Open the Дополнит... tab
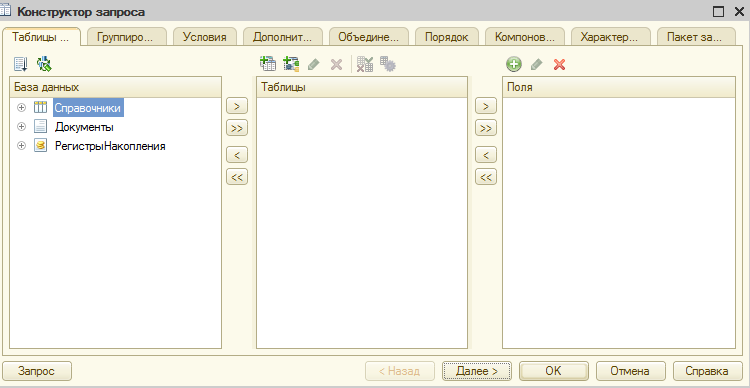750x388 pixels. (282, 37)
